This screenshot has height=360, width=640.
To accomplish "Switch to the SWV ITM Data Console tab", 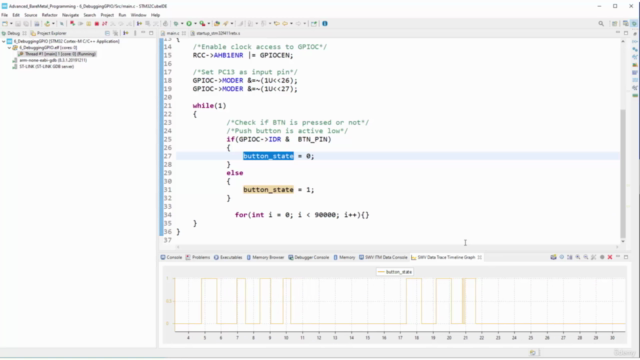I will [x=383, y=258].
